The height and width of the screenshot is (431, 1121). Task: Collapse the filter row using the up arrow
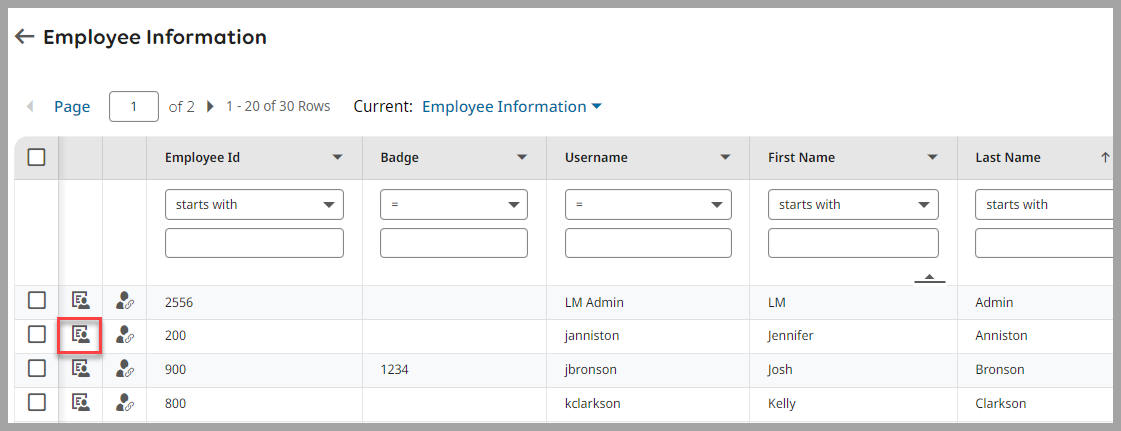(930, 277)
